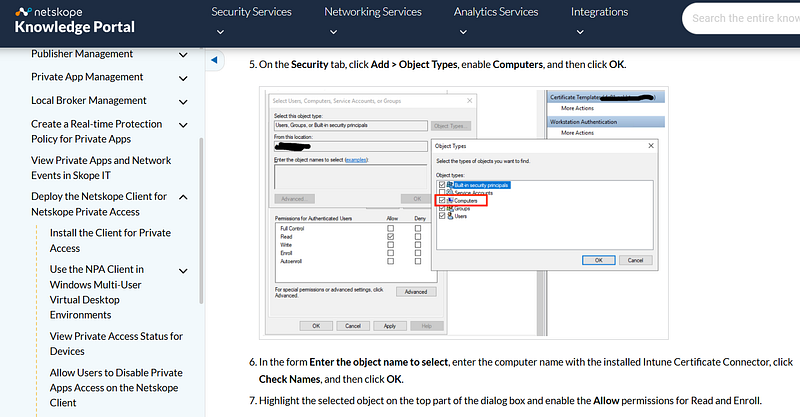Click the sidebar vertical scrollbar
Image resolution: width=800 pixels, height=417 pixels.
pyautogui.click(x=202, y=220)
